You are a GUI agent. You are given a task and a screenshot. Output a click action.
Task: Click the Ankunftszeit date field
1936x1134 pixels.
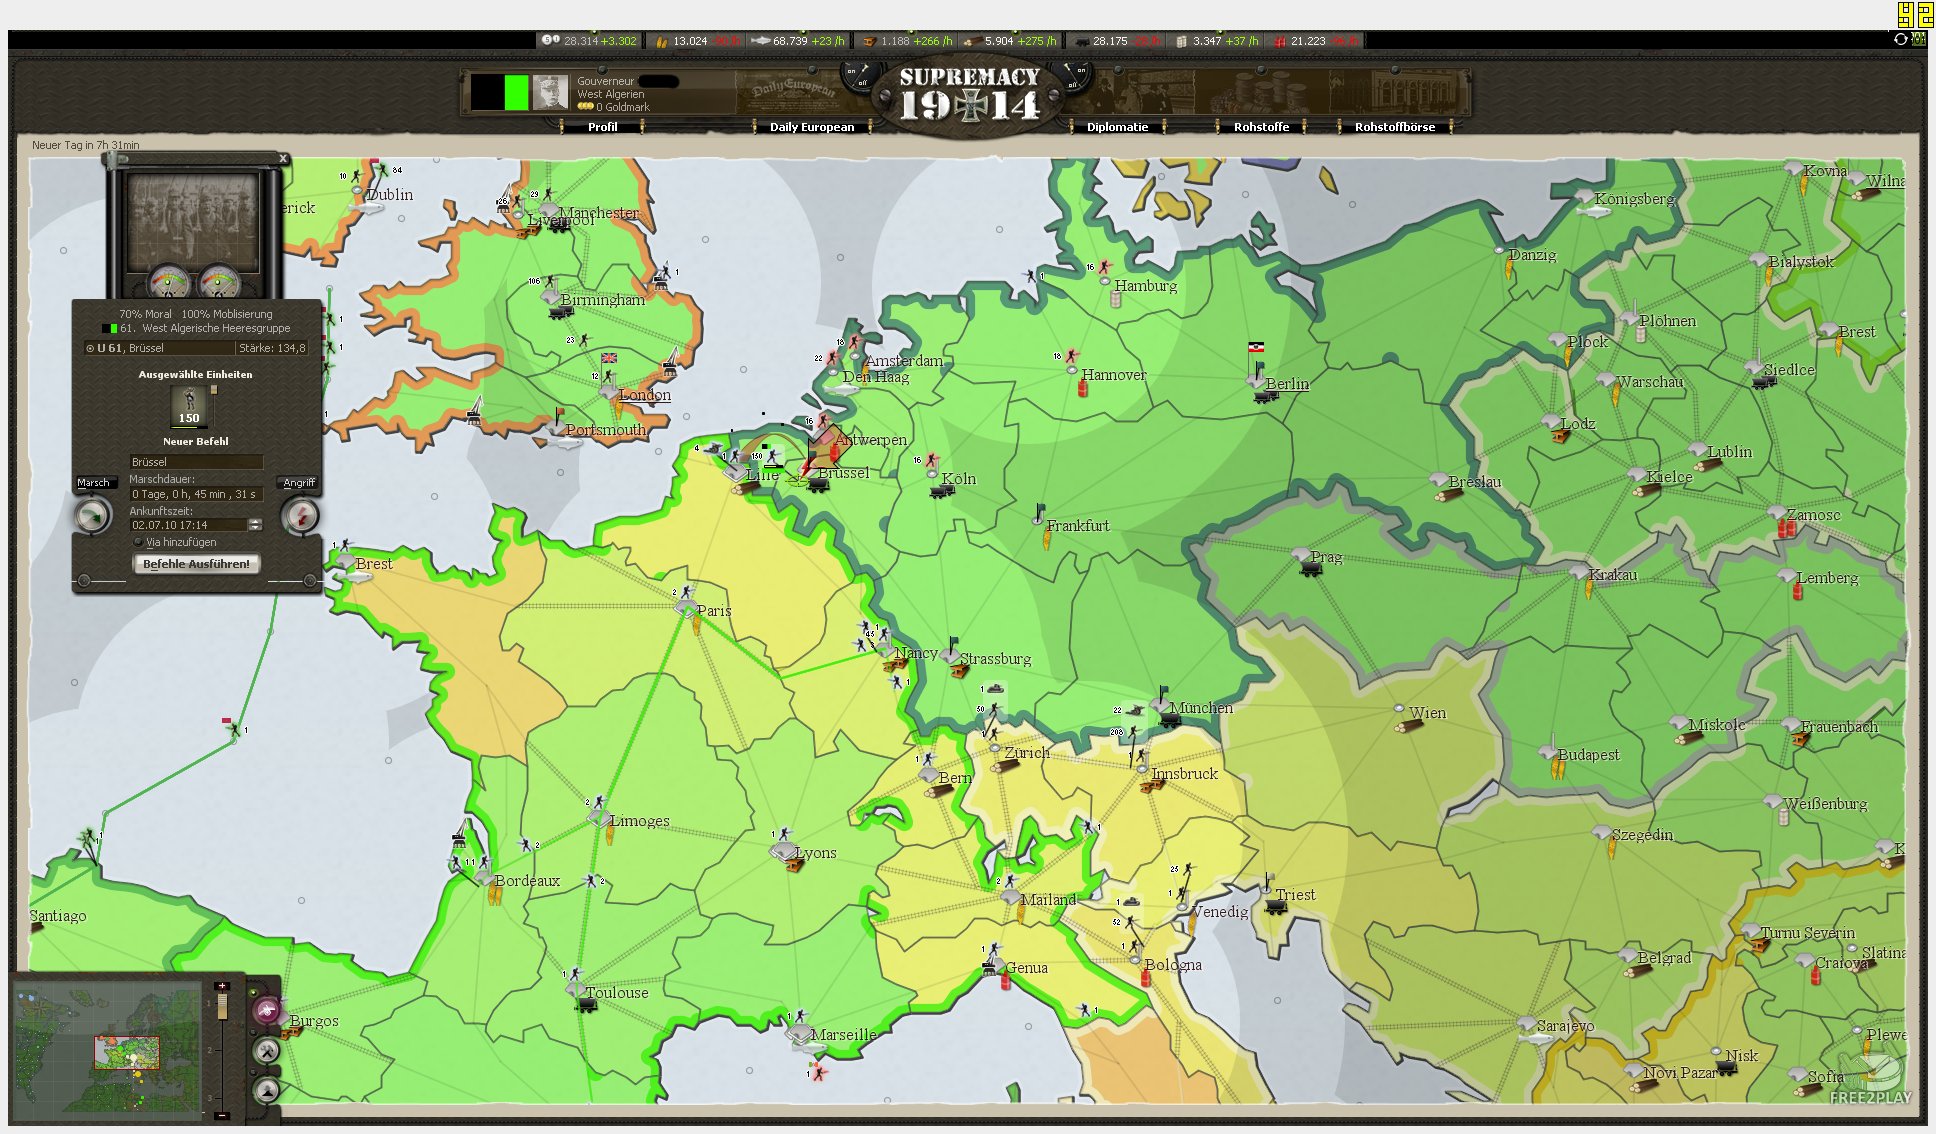(188, 525)
